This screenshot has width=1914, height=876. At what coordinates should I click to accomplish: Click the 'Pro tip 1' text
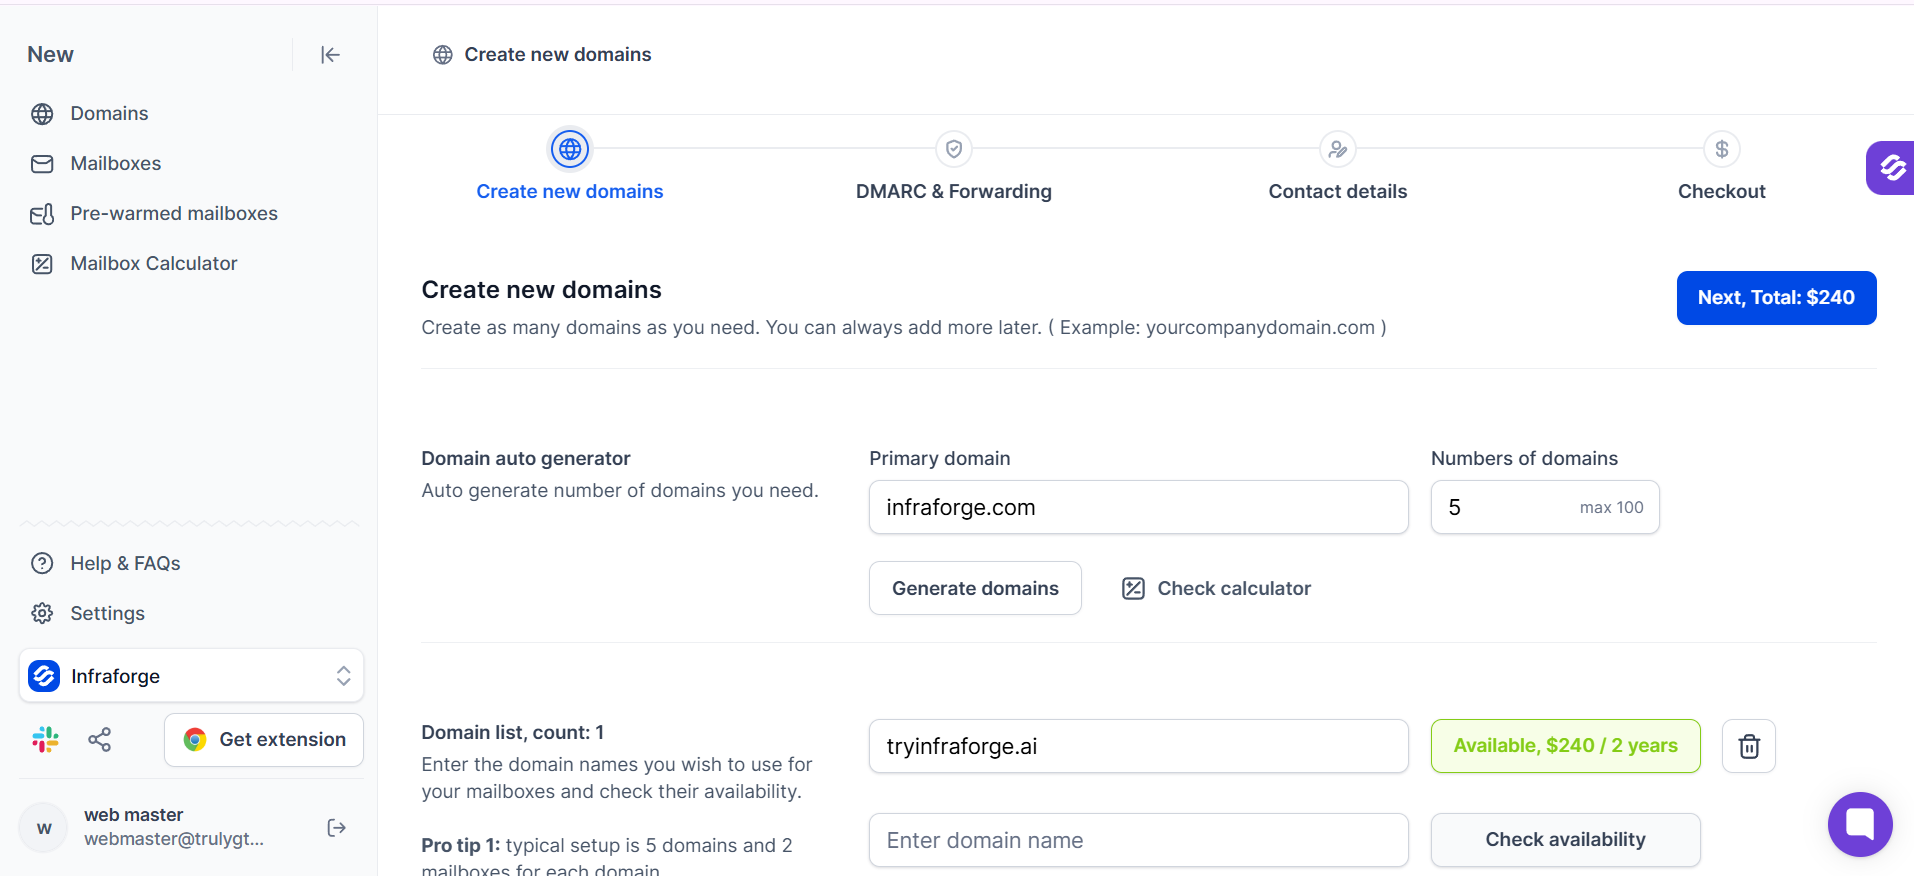click(460, 845)
